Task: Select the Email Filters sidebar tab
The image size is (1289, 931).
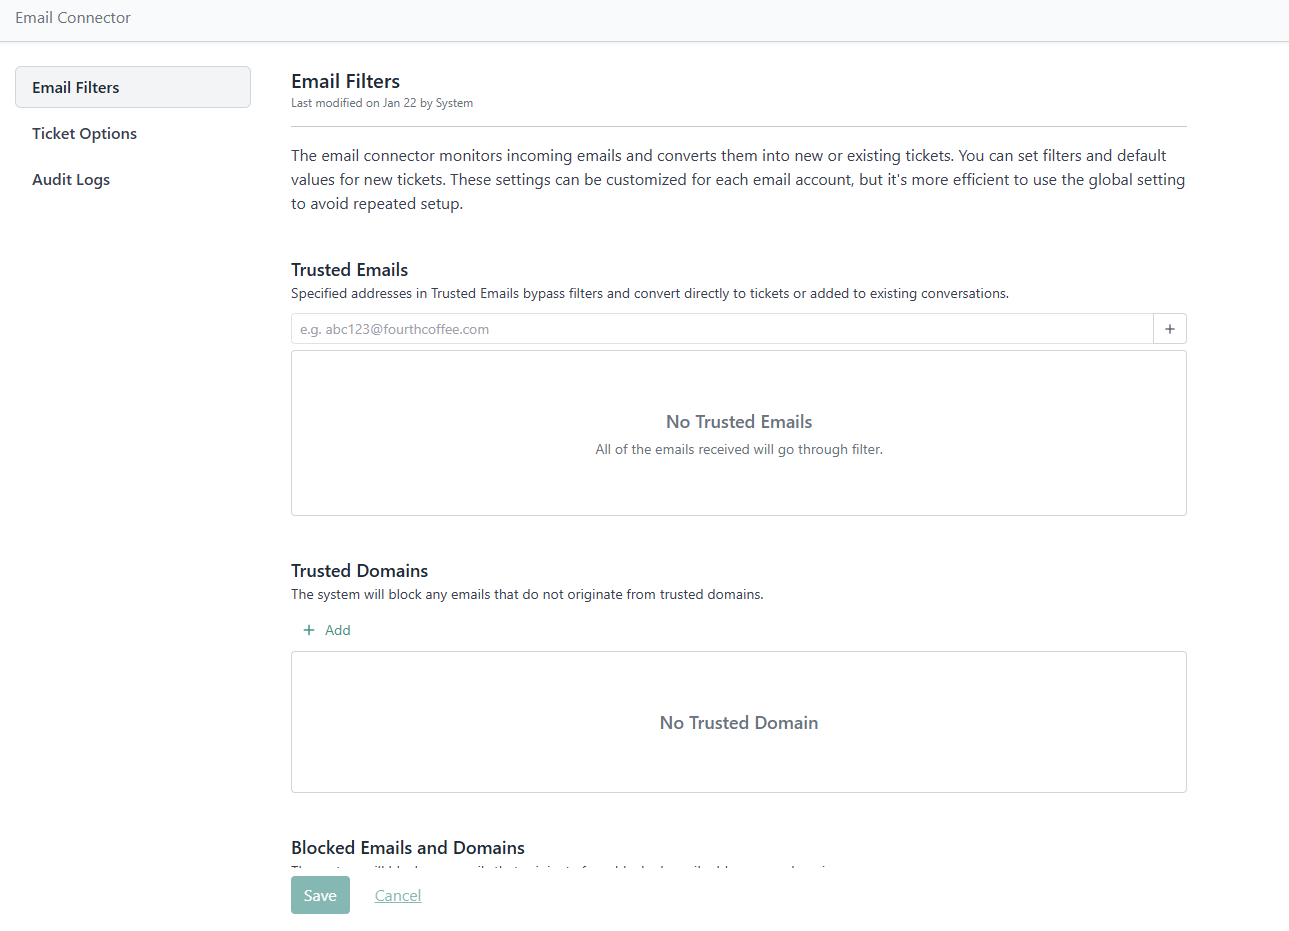Action: pos(133,87)
